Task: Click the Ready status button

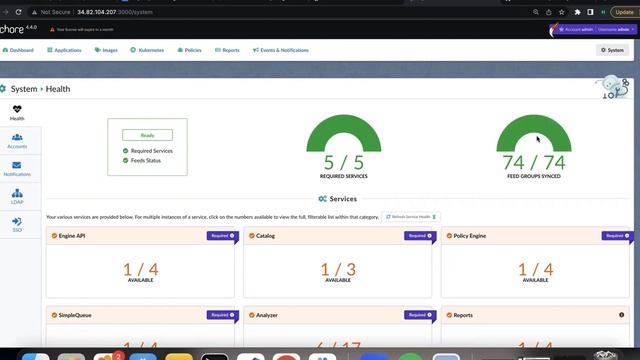Action: [147, 135]
